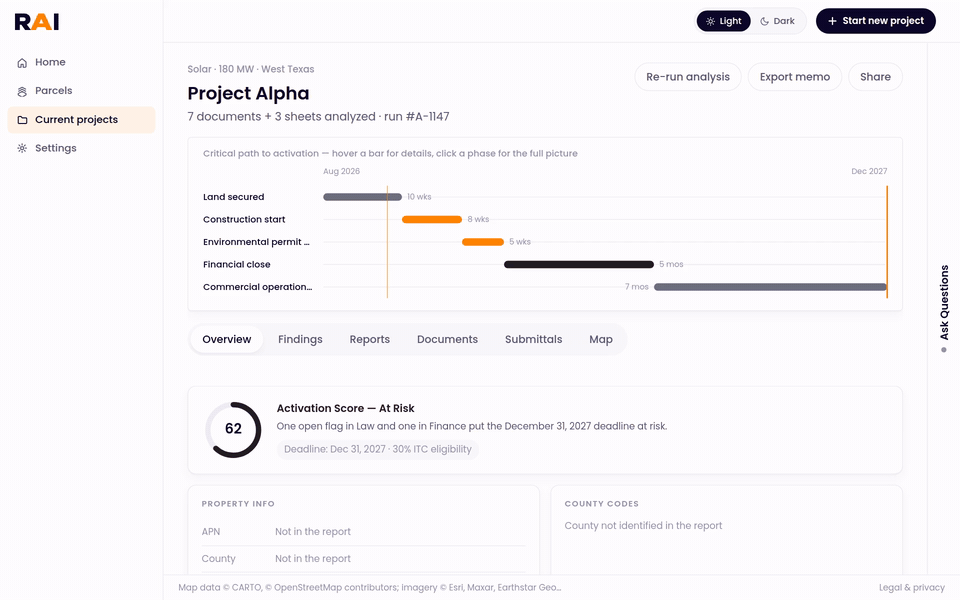Click the Financial close black bar
Image resolution: width=960 pixels, height=600 pixels.
coord(579,264)
